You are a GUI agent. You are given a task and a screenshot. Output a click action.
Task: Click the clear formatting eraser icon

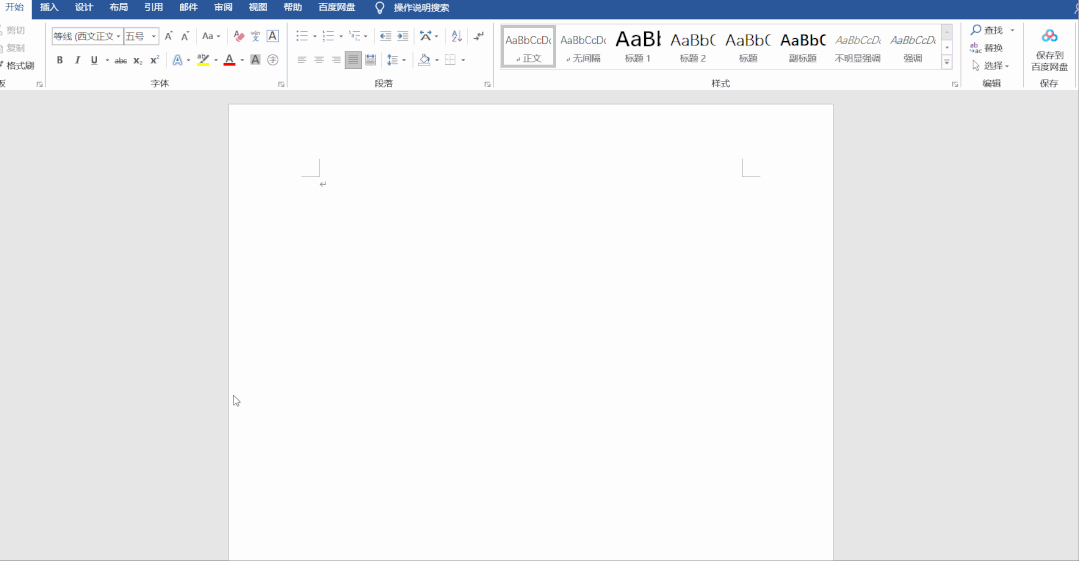point(238,36)
